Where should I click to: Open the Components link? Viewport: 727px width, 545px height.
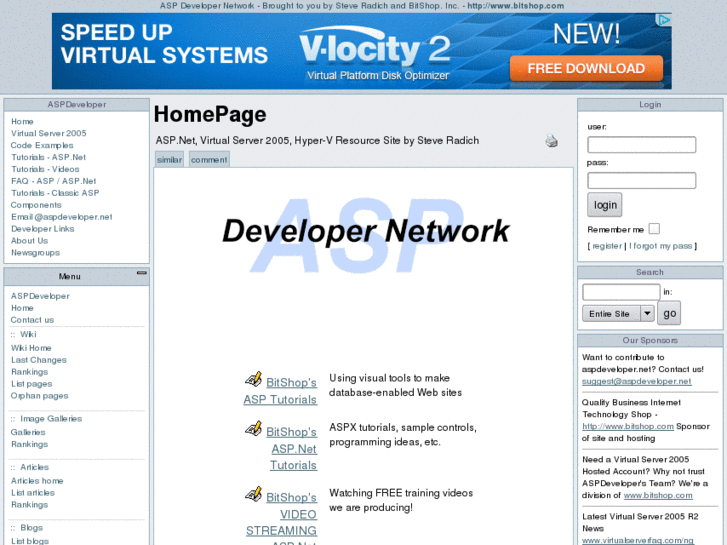(x=36, y=205)
